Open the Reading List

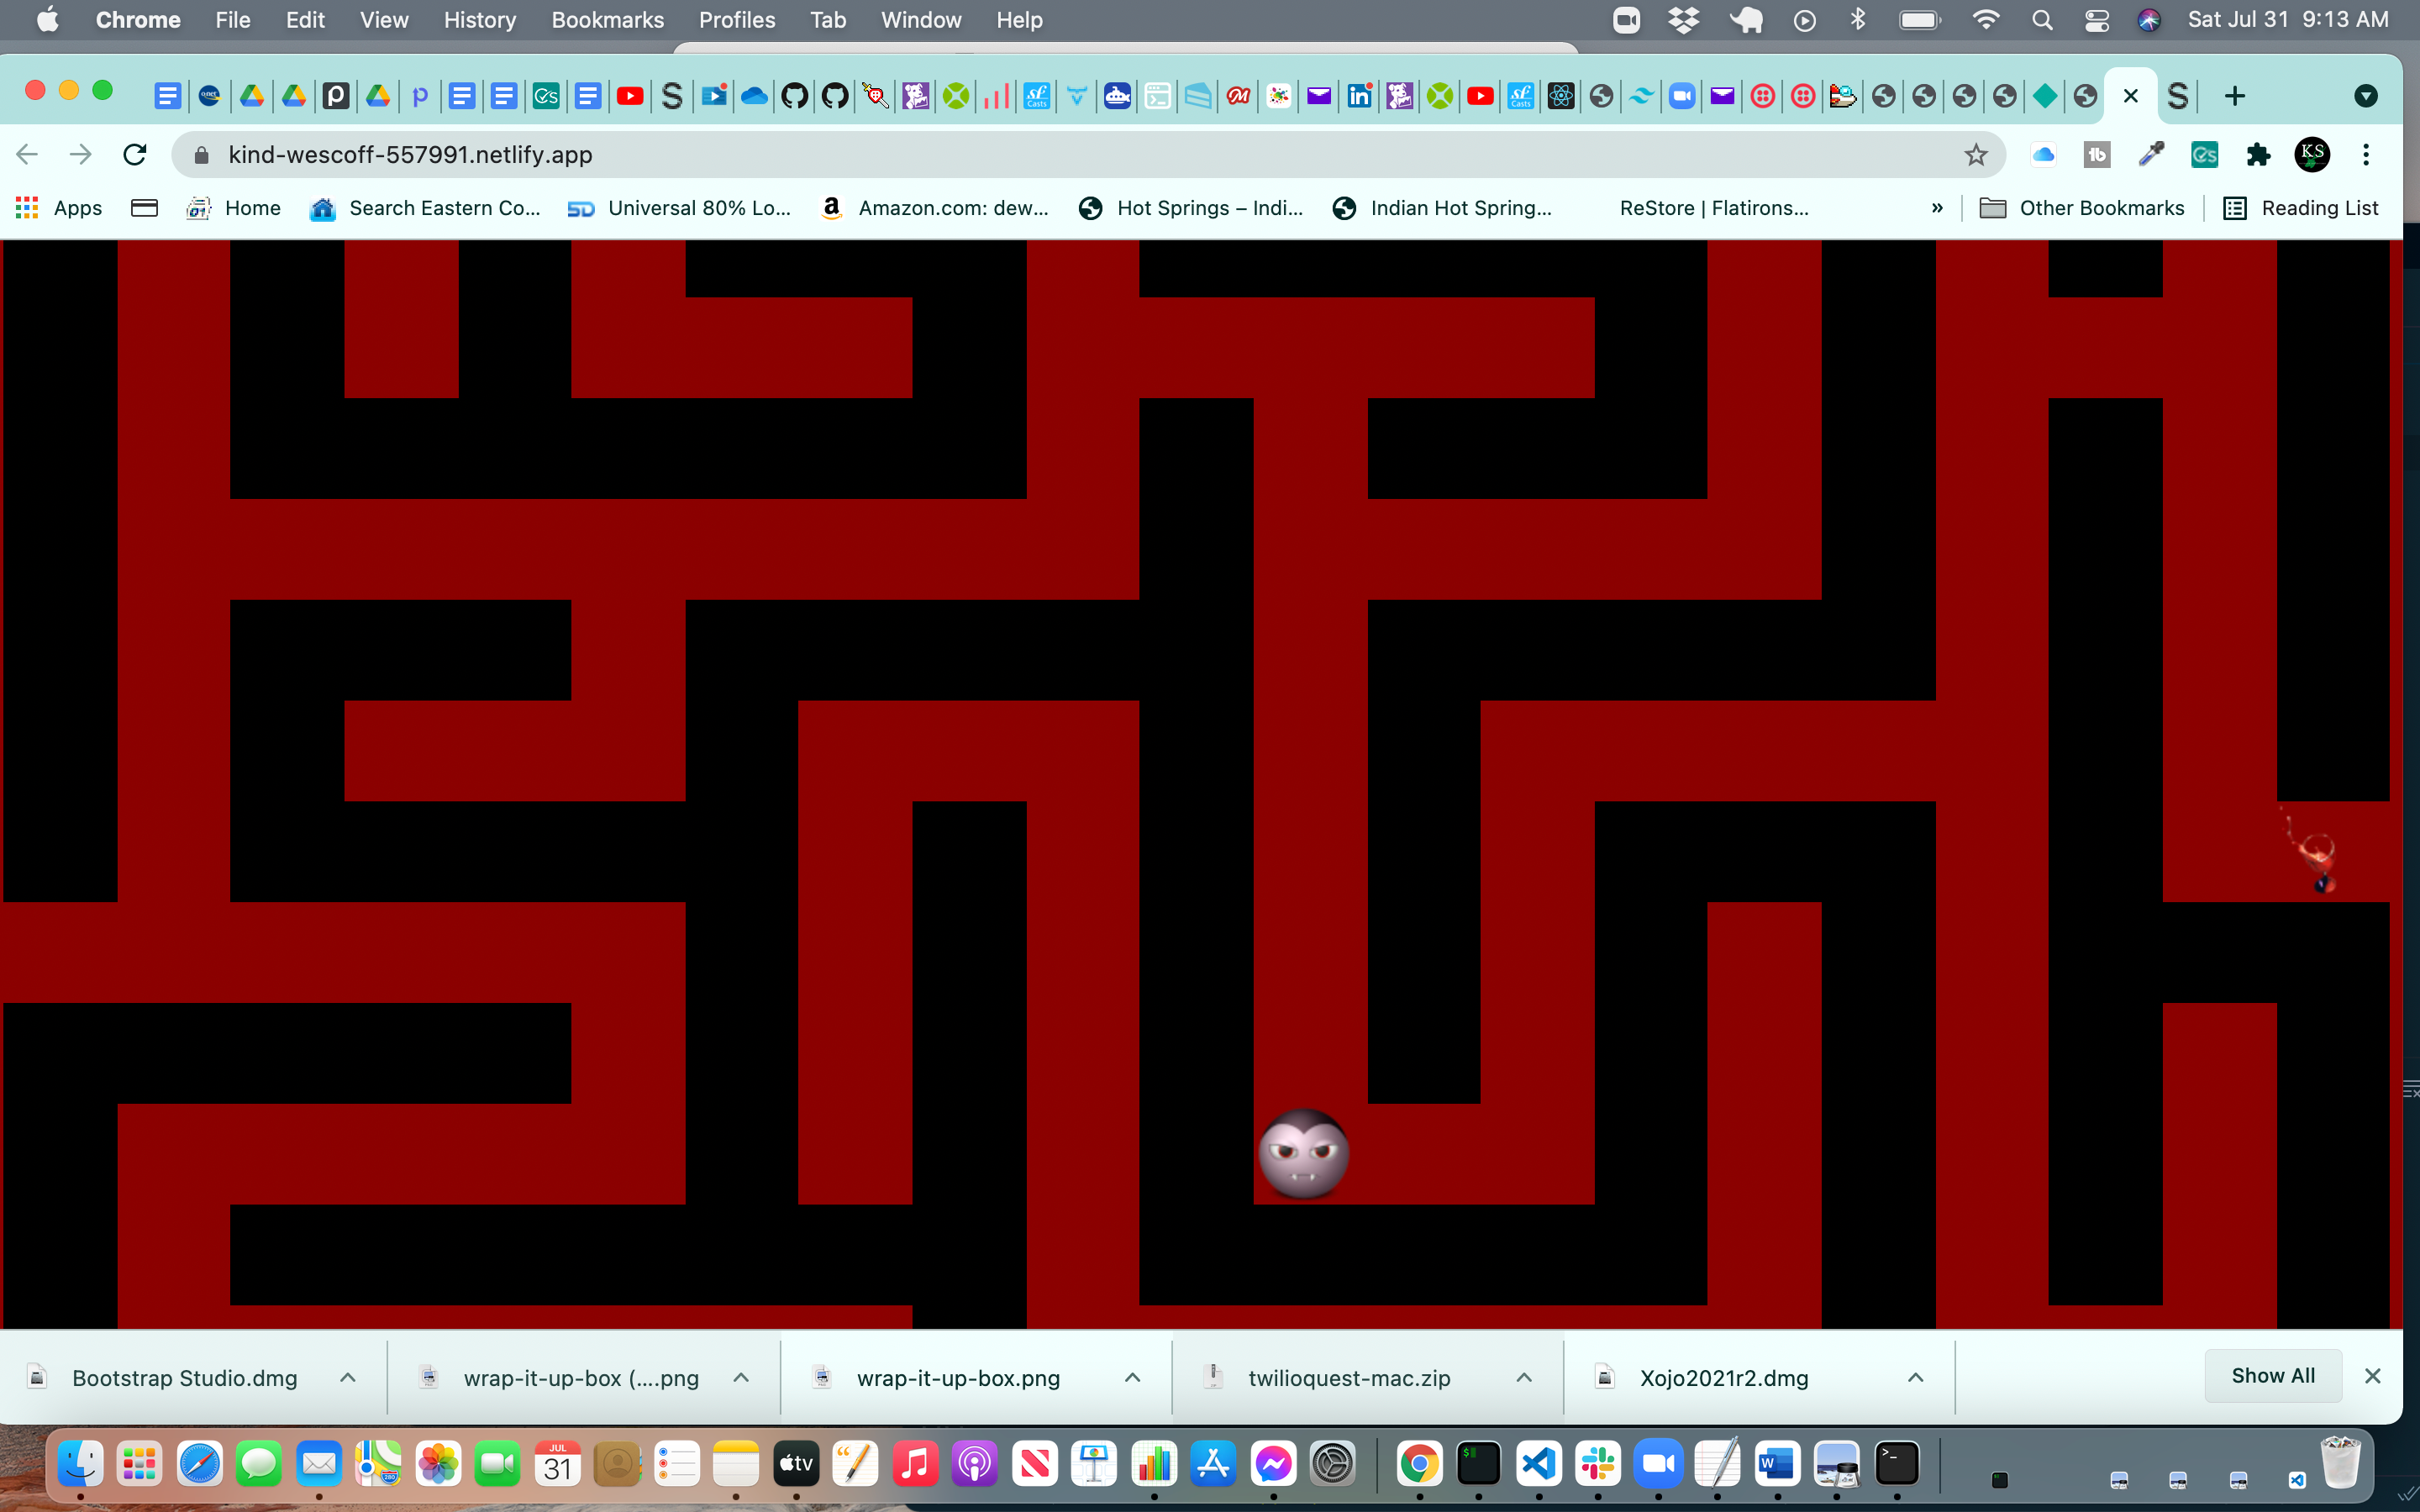click(2301, 208)
